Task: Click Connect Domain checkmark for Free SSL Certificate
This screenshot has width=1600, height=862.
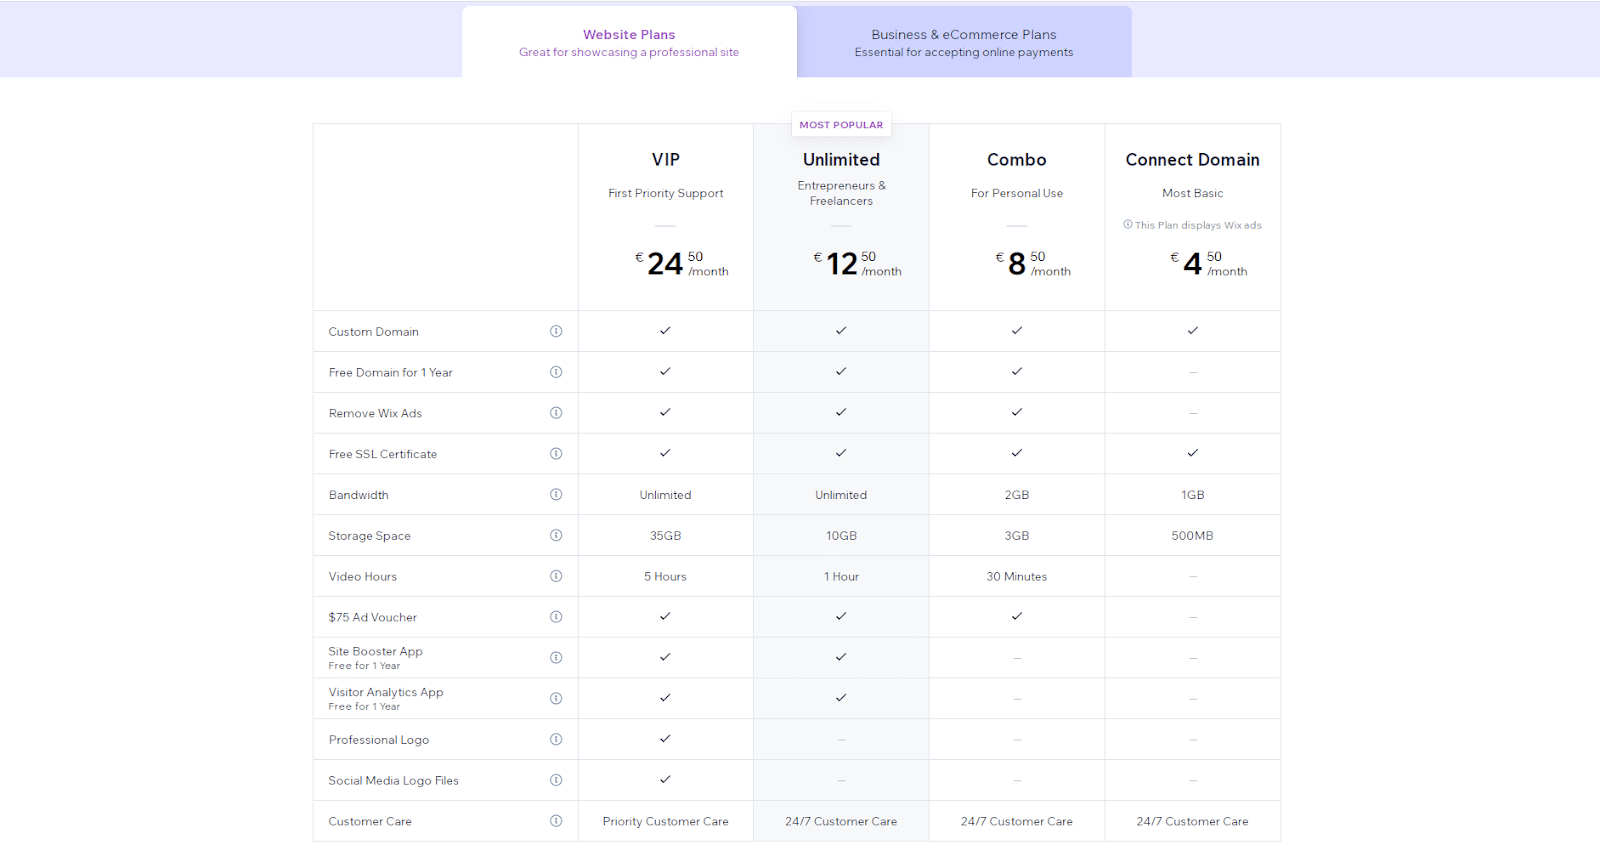Action: pyautogui.click(x=1193, y=453)
